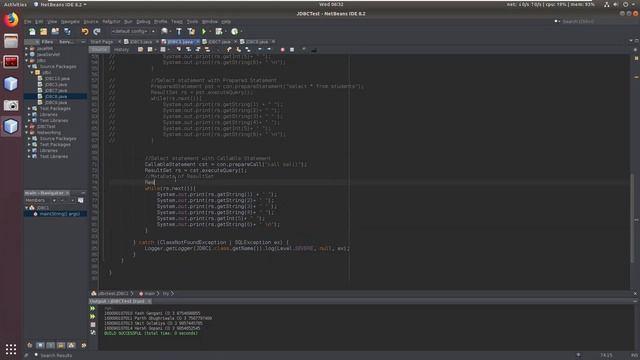Stop the running process in the Output panel
The height and width of the screenshot is (360, 640).
pos(93,325)
